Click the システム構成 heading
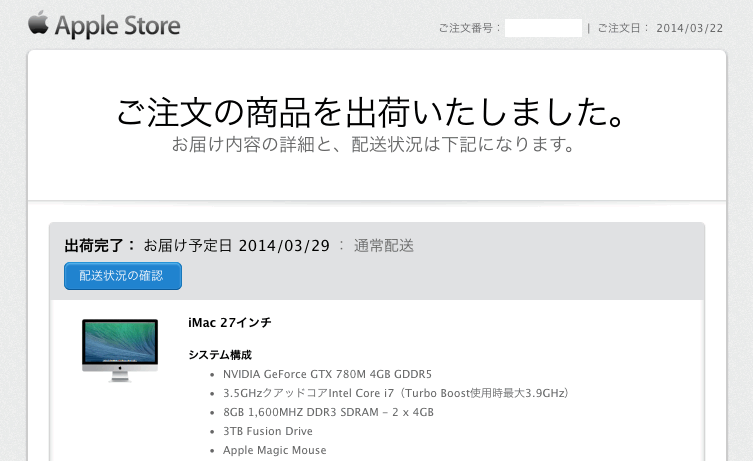Viewport: 753px width, 461px height. pos(220,355)
